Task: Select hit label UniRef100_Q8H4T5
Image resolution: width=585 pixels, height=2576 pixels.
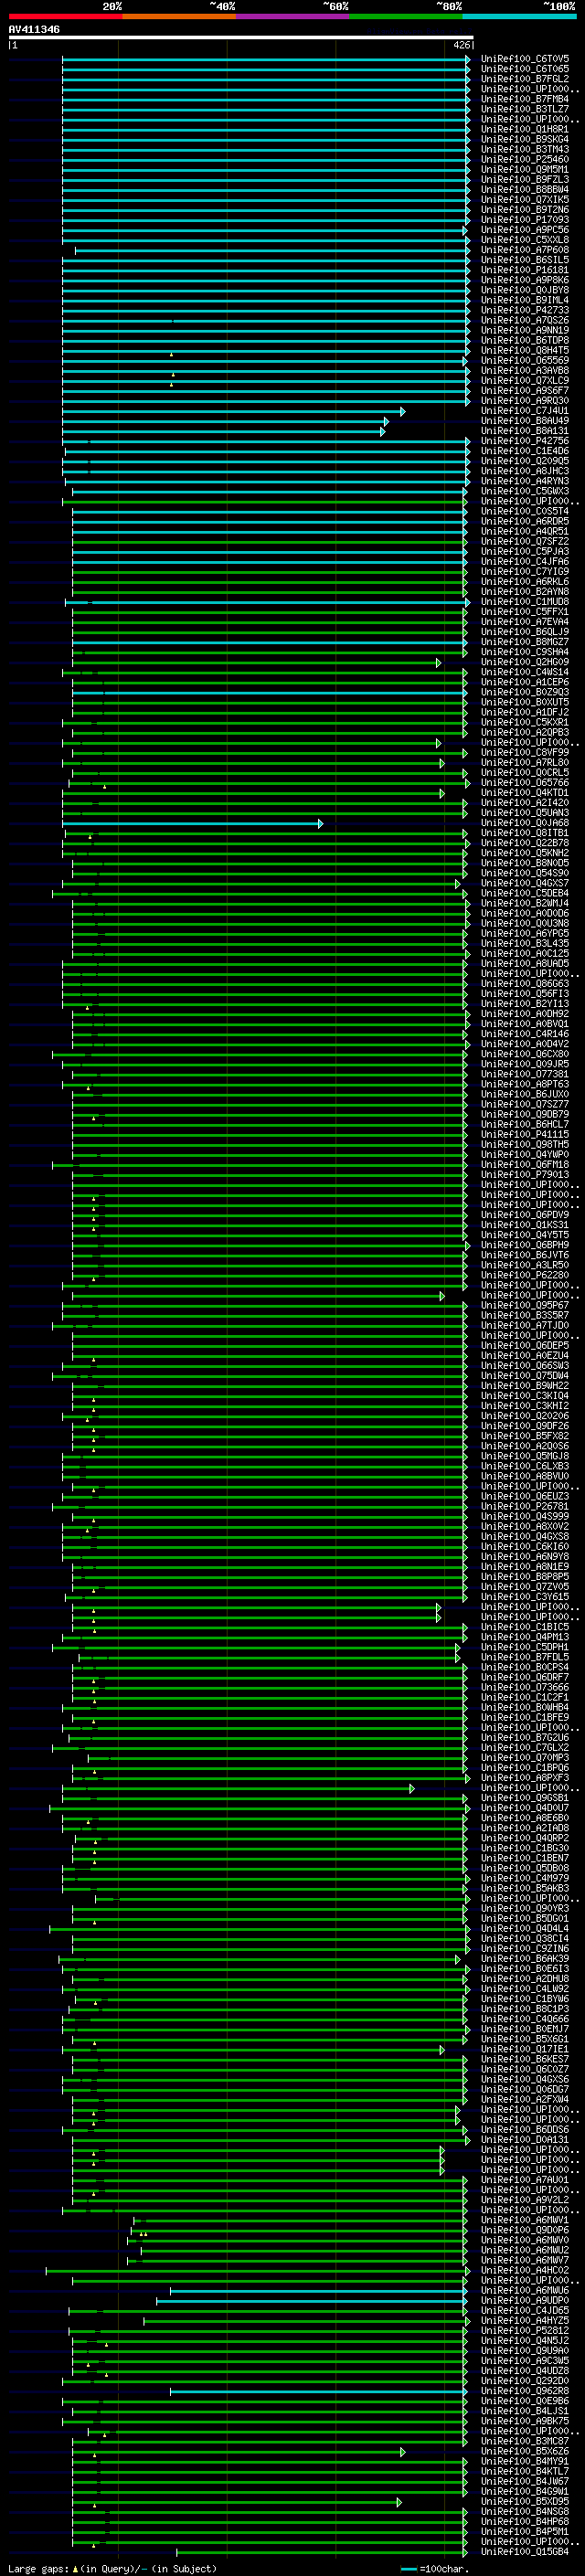Action: click(x=525, y=350)
